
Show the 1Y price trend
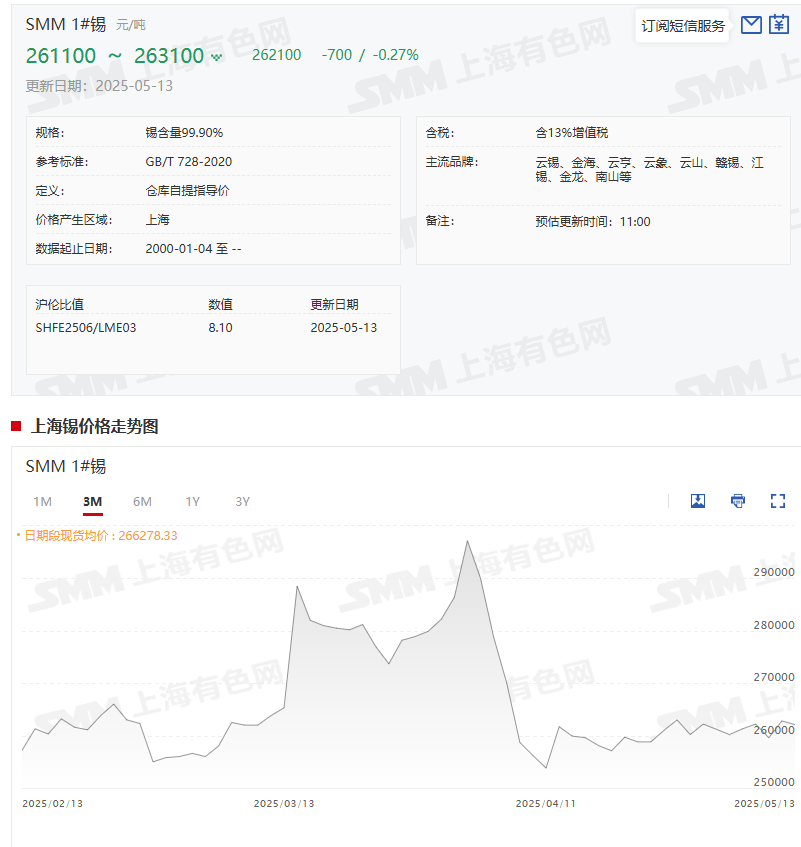193,502
